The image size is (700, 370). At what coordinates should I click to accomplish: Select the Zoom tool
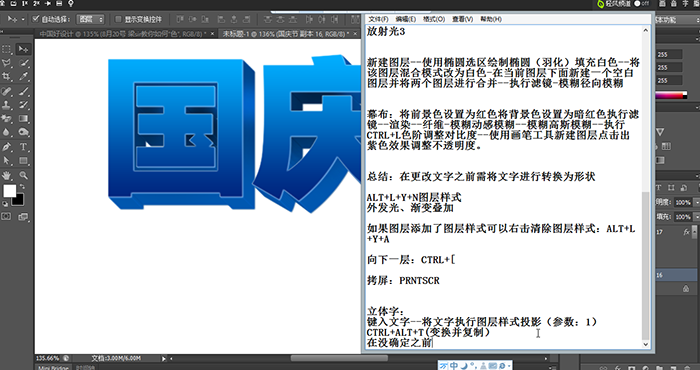(x=23, y=175)
